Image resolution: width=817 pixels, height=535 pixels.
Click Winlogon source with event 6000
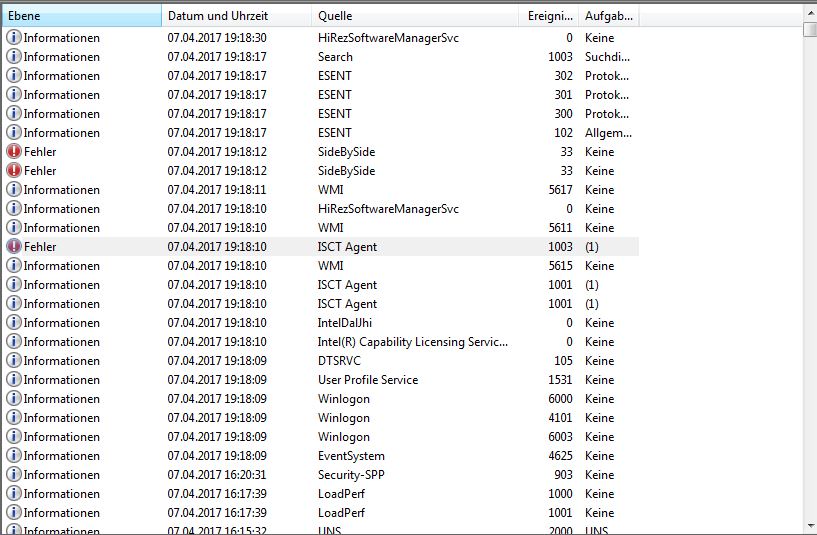point(344,399)
